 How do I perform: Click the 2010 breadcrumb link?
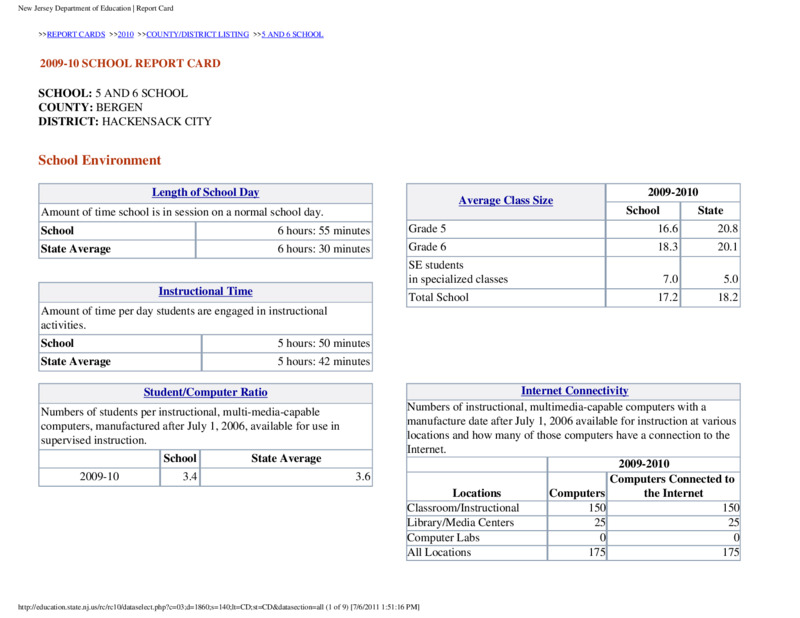(126, 34)
